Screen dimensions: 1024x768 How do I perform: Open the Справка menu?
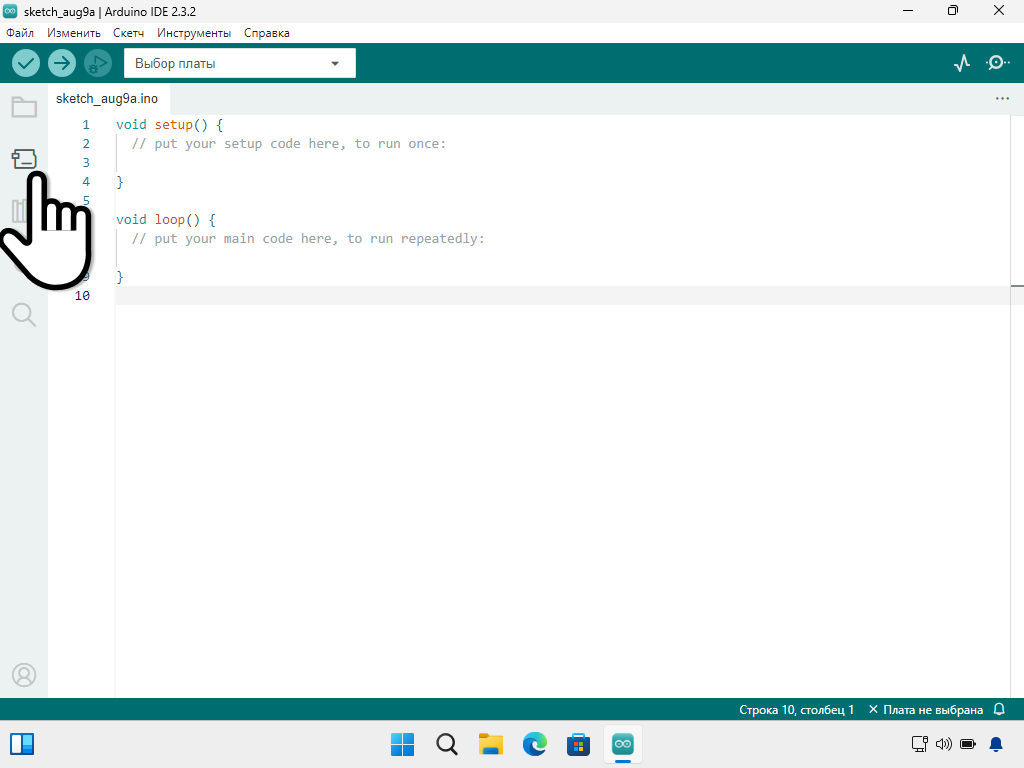pos(266,33)
